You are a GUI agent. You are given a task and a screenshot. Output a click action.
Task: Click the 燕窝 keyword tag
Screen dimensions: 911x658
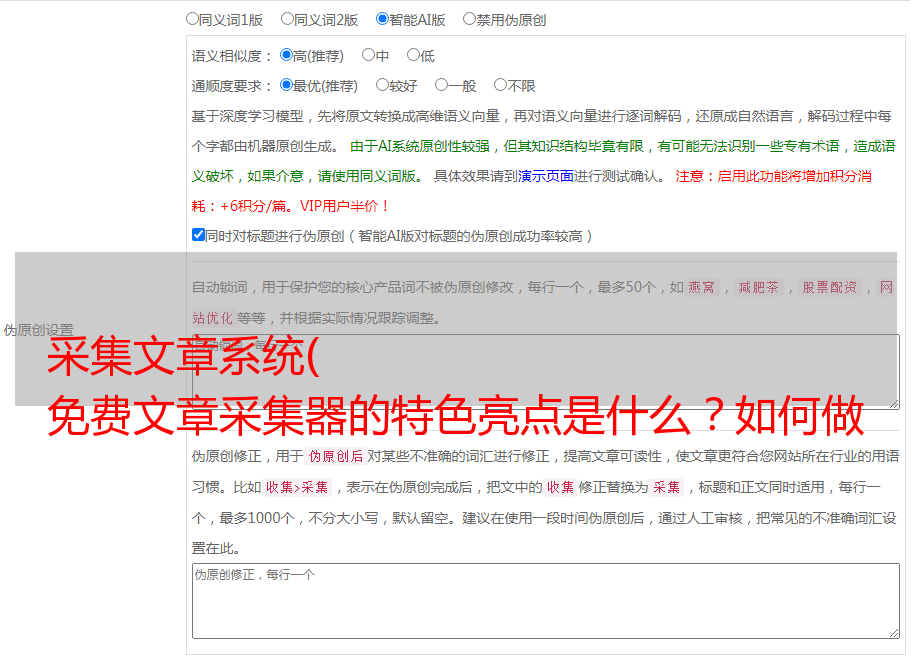pos(701,287)
